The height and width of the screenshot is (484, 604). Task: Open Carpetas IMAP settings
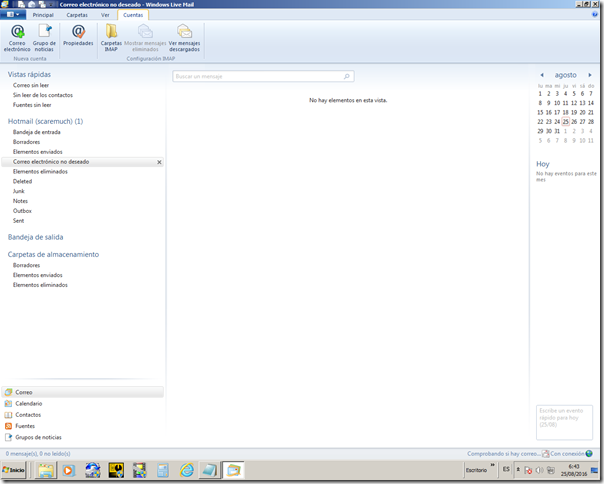(111, 38)
